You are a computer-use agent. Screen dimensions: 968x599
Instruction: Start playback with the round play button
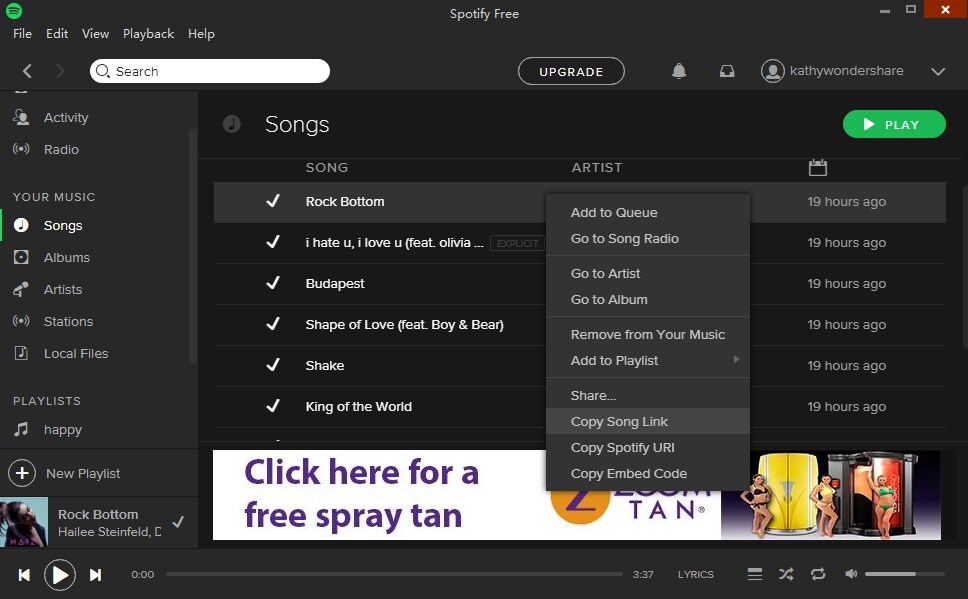pyautogui.click(x=60, y=575)
